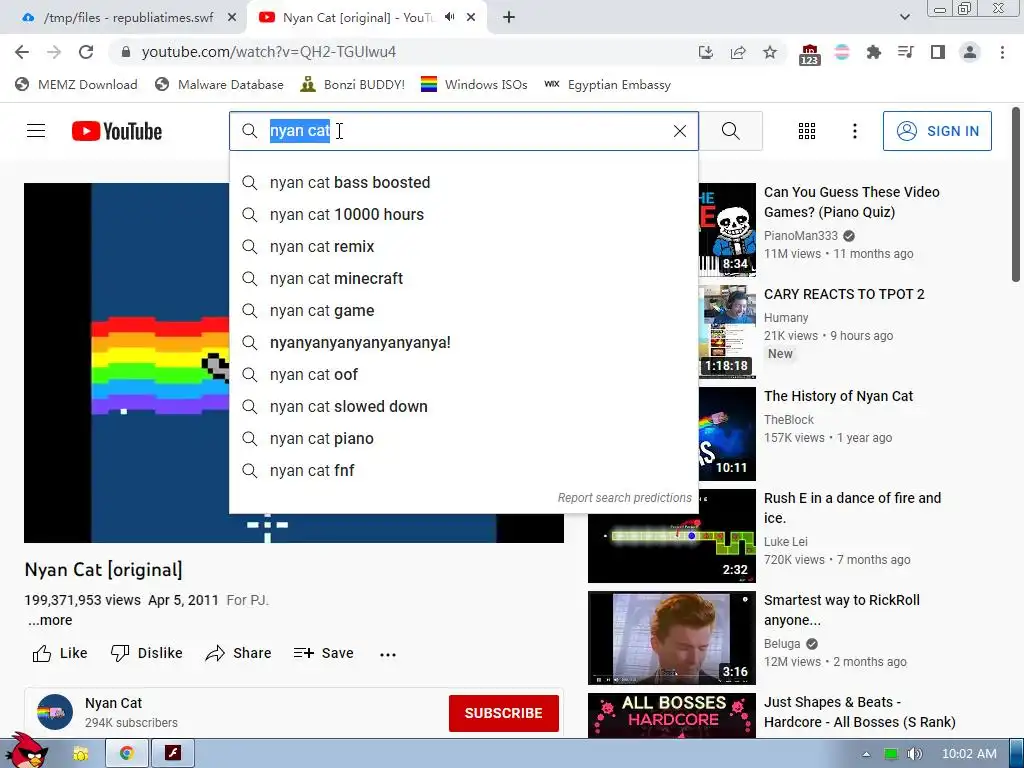Open the striped circle extension icon

[842, 52]
